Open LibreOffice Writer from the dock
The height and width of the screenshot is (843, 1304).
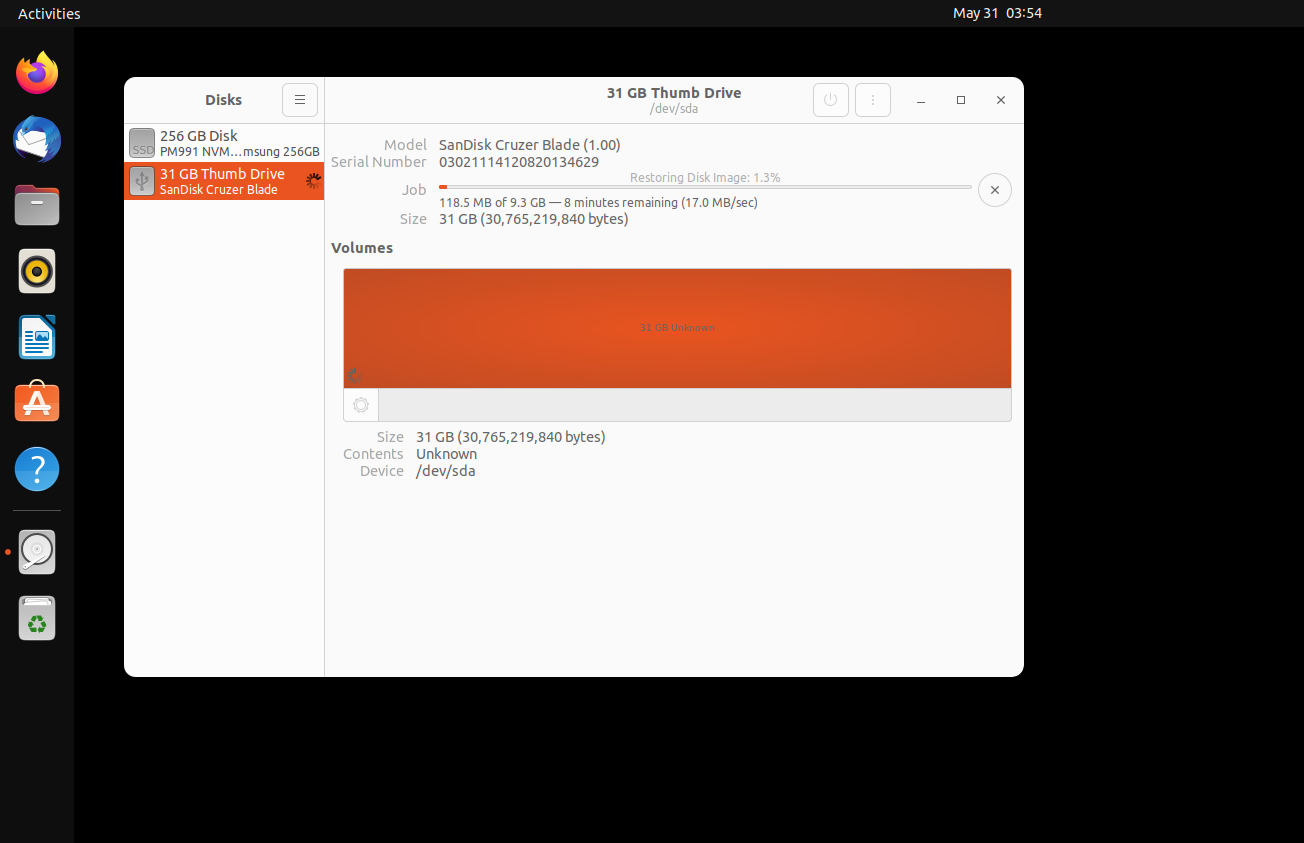tap(37, 337)
